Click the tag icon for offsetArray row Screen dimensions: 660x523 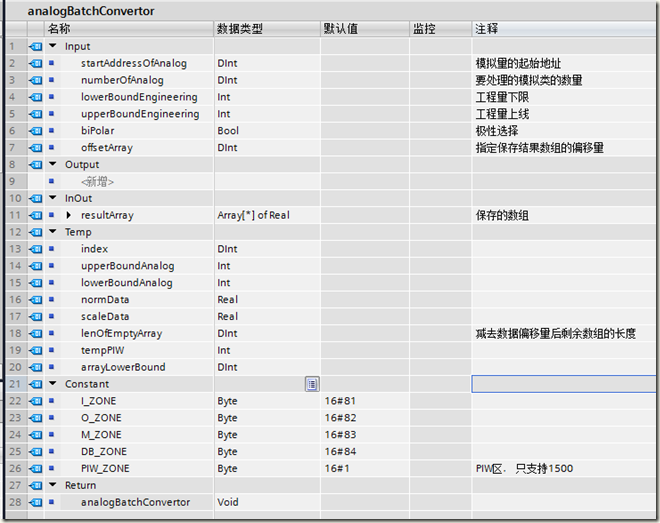[36, 148]
